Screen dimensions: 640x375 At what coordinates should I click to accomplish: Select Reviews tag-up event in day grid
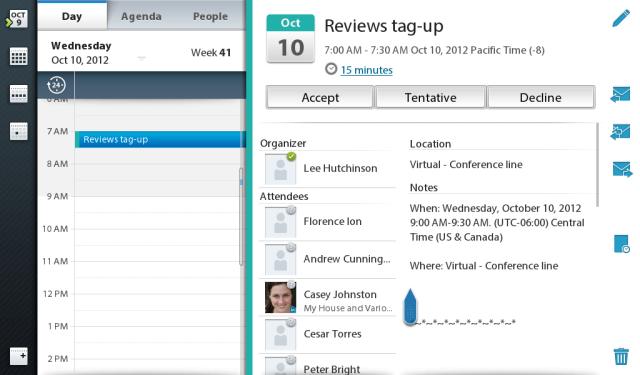[160, 139]
